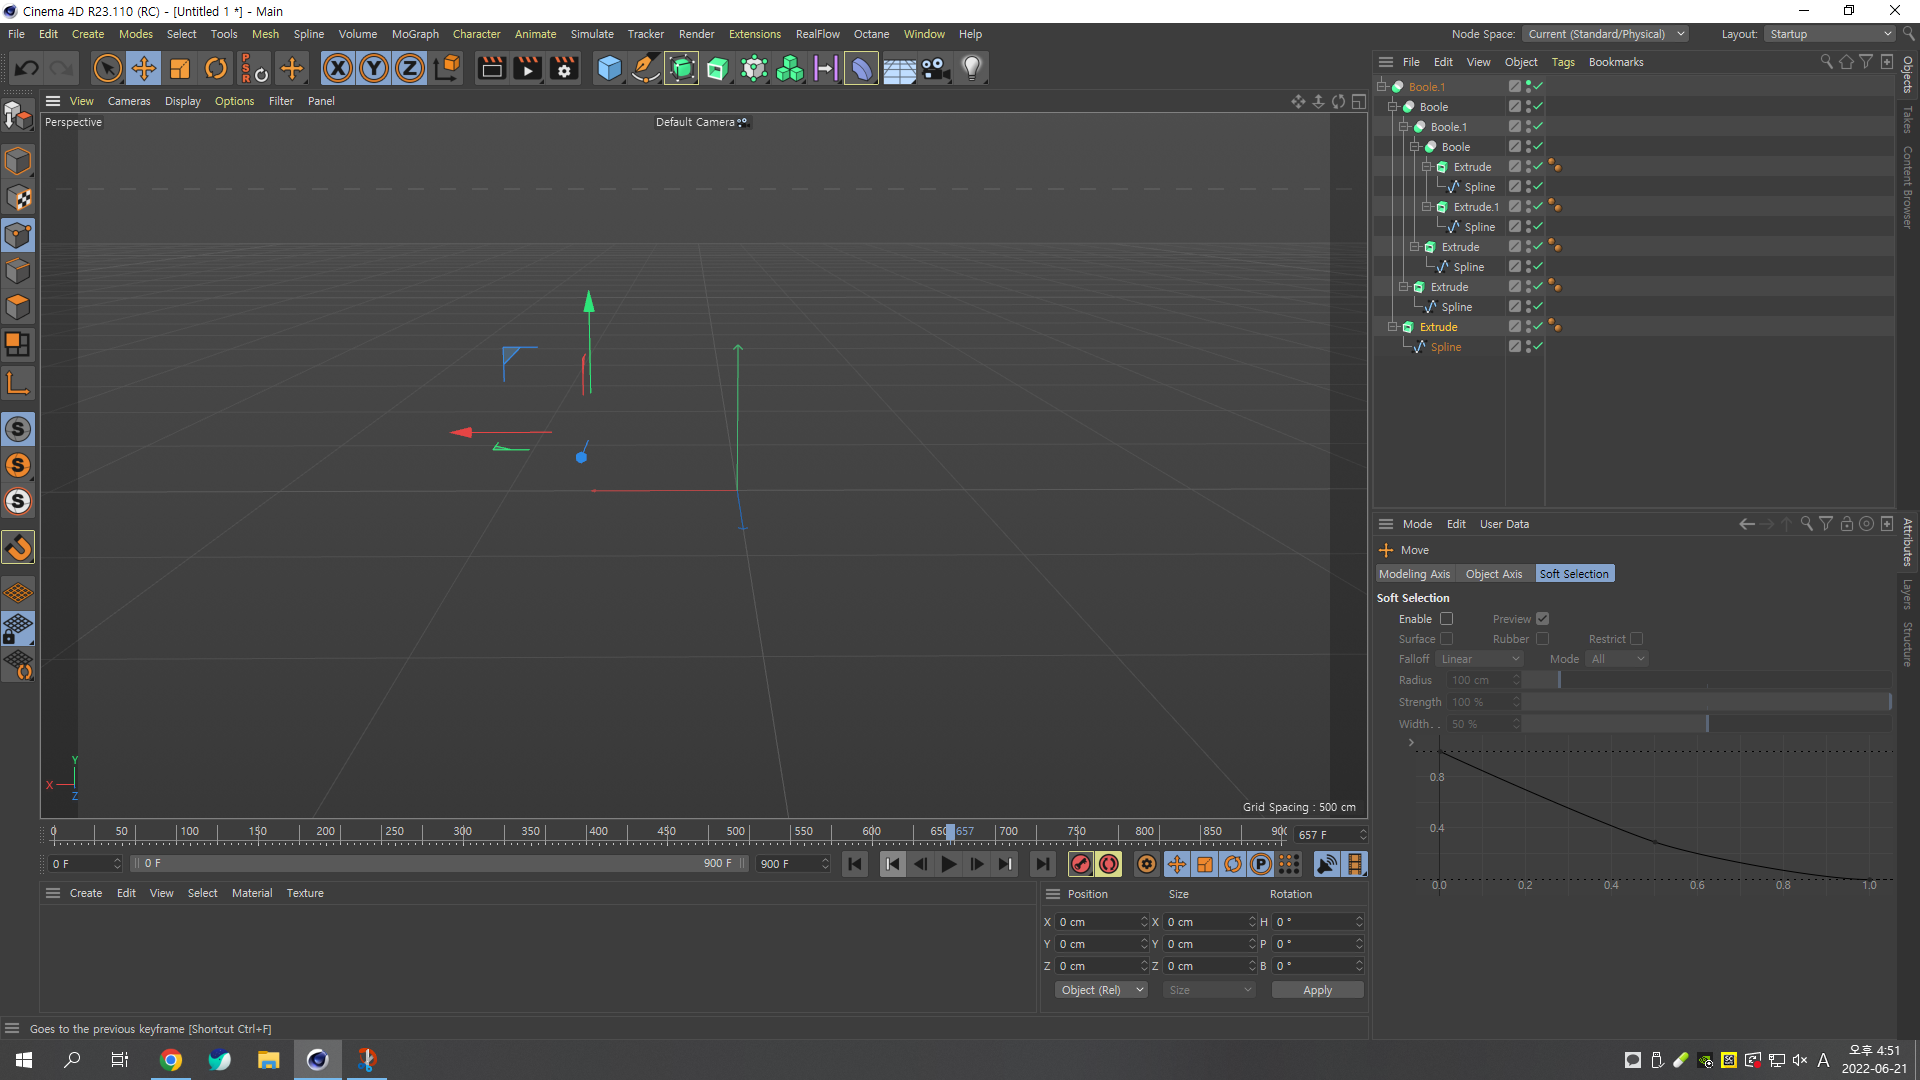
Task: Toggle X axis lock
Action: 338,68
